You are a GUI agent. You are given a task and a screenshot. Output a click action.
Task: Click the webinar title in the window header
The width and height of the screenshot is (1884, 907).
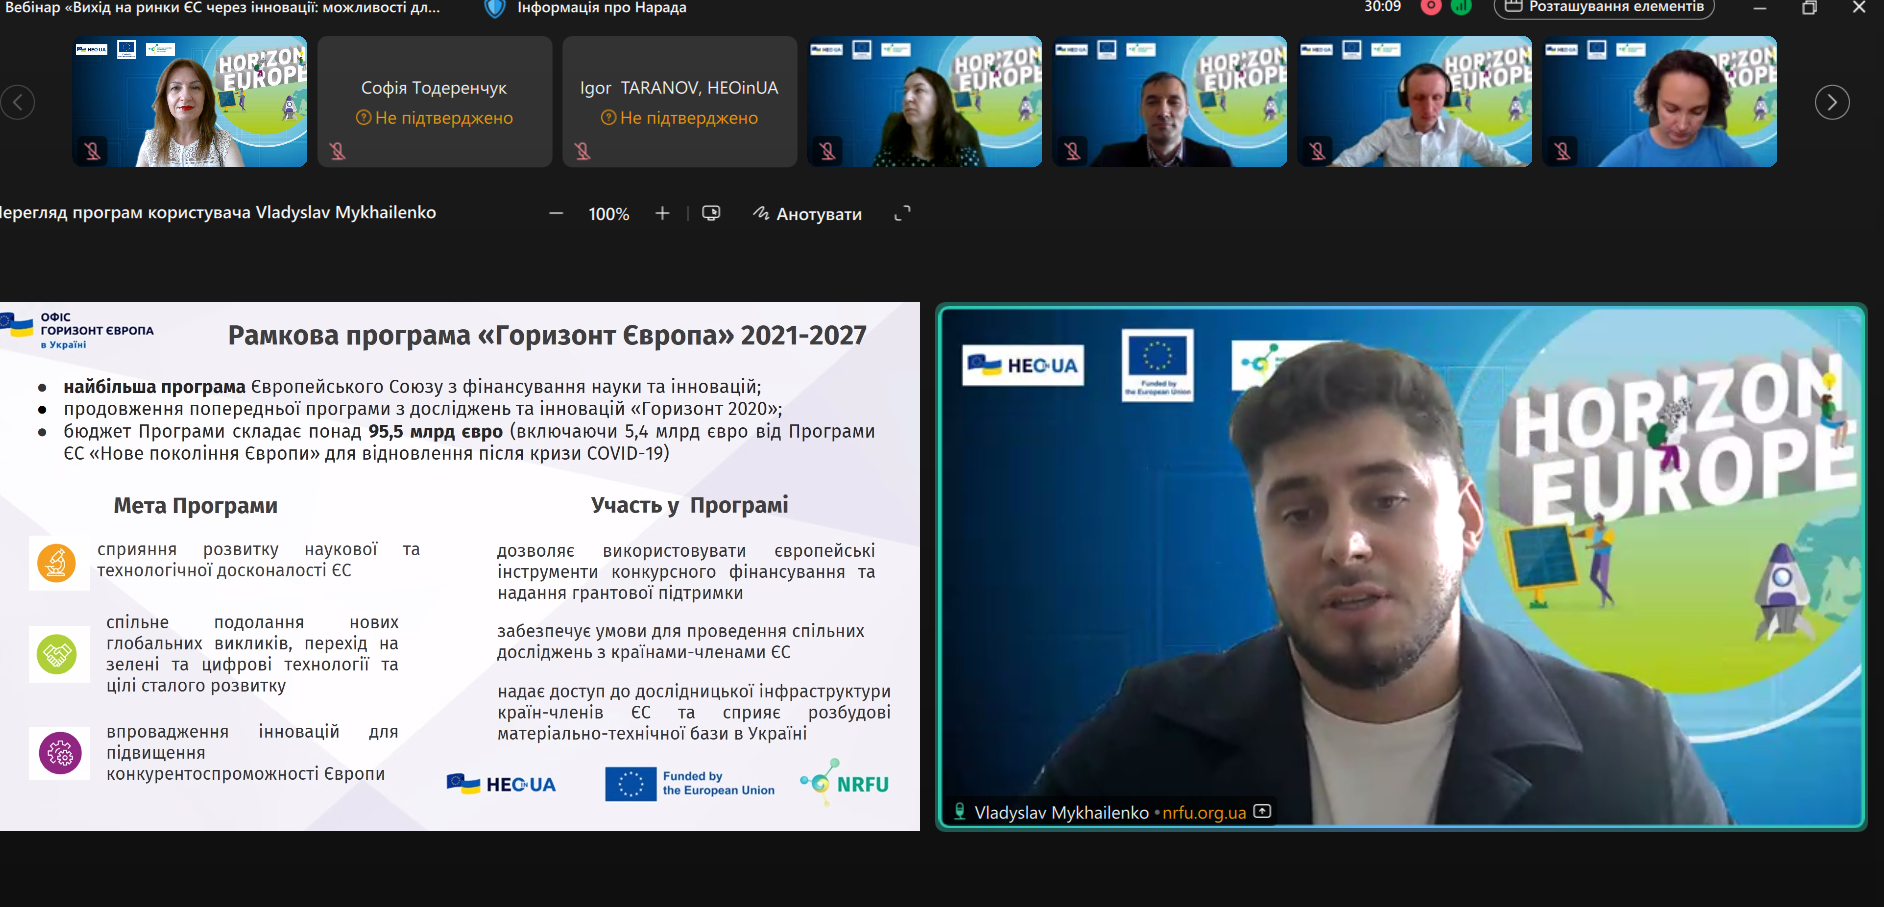pos(222,8)
